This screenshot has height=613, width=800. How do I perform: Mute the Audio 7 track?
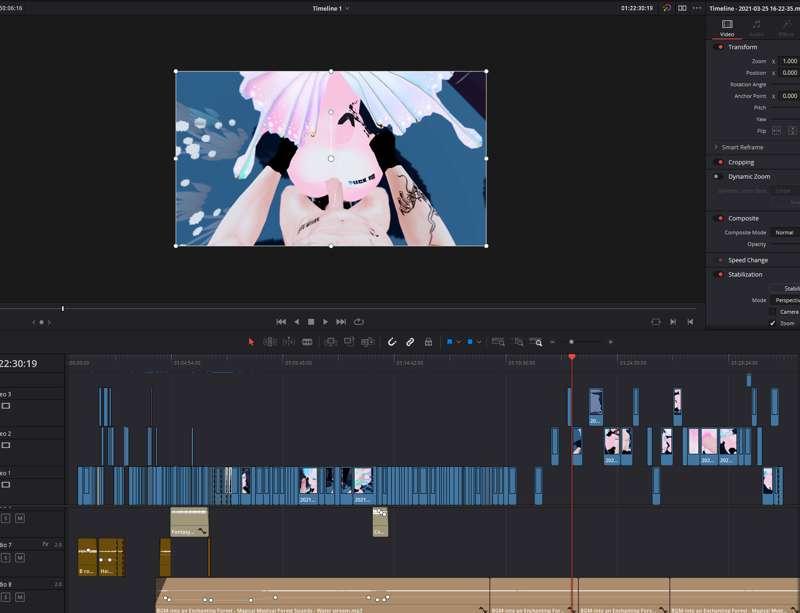click(x=19, y=557)
